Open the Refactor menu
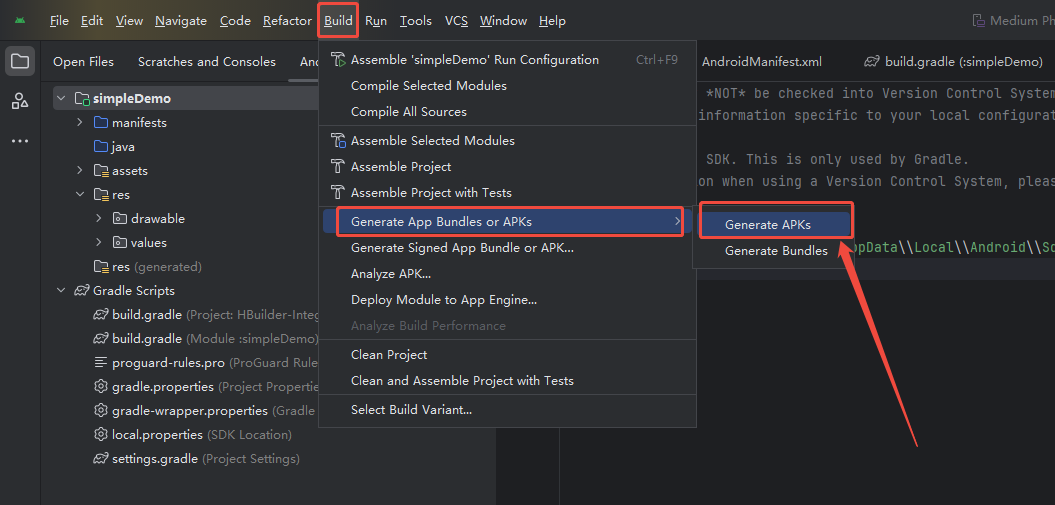The height and width of the screenshot is (505, 1055). tap(287, 21)
